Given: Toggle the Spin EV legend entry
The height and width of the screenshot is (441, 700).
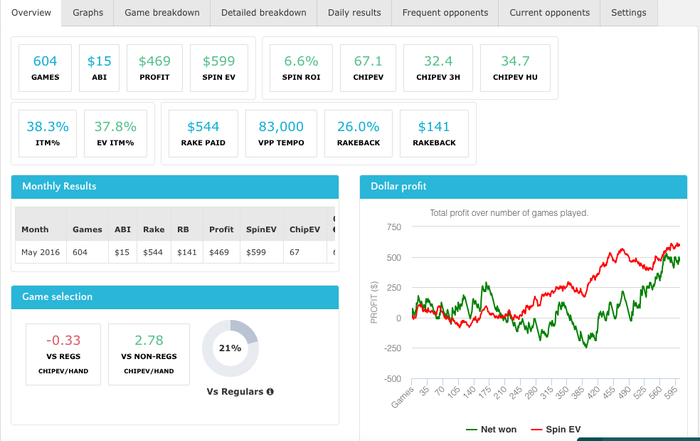Looking at the screenshot, I should coord(556,429).
